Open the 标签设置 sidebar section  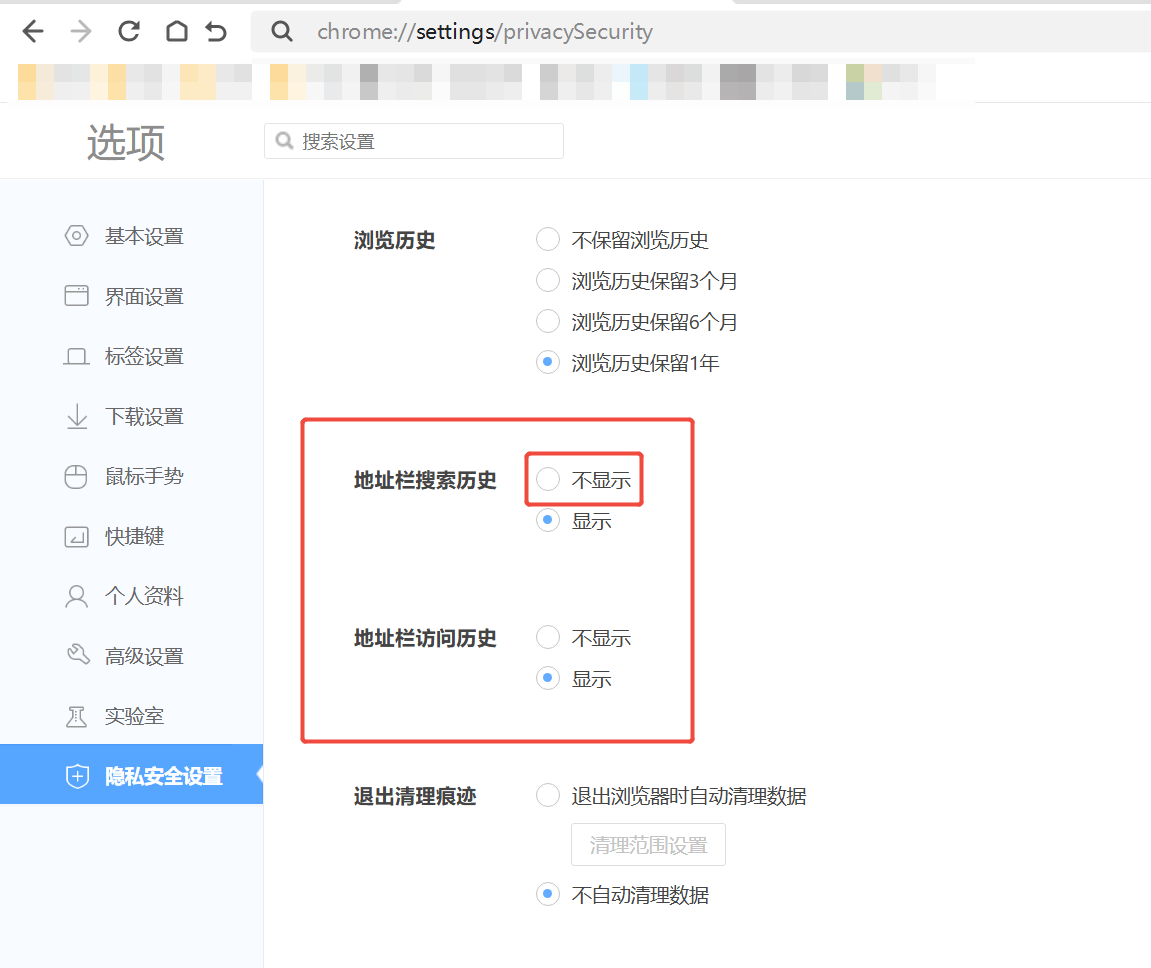point(144,357)
